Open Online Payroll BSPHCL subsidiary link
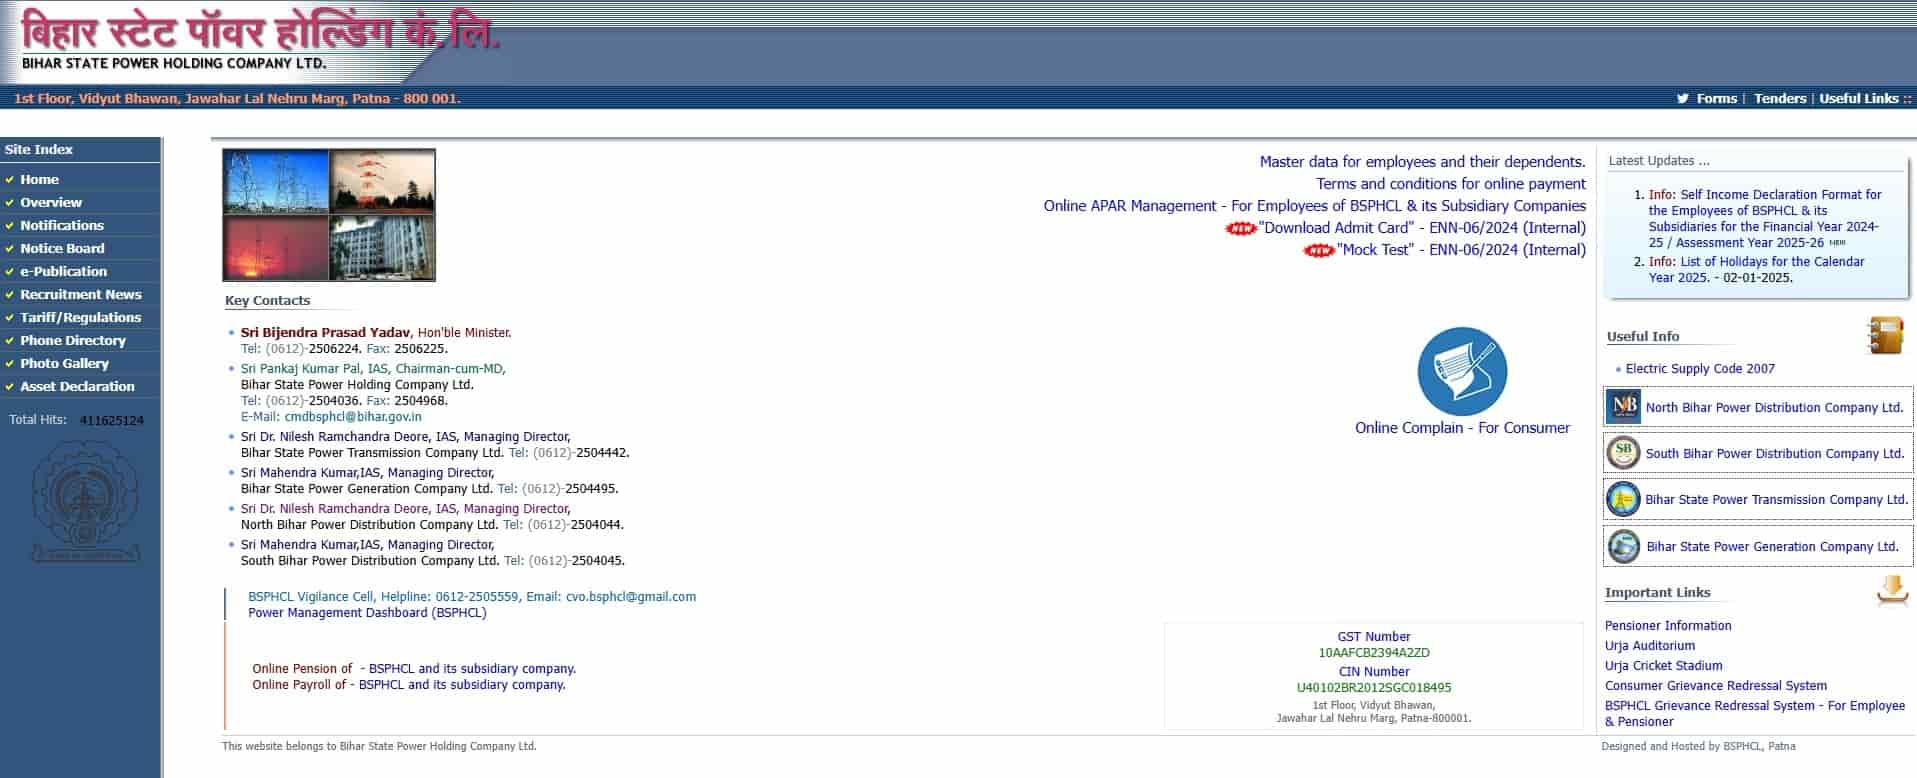 409,685
